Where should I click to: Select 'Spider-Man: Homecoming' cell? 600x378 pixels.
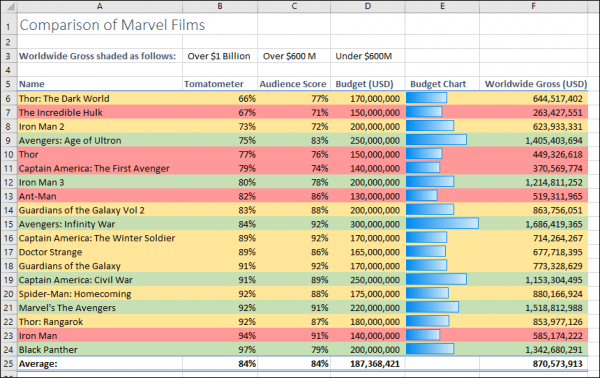tap(99, 294)
